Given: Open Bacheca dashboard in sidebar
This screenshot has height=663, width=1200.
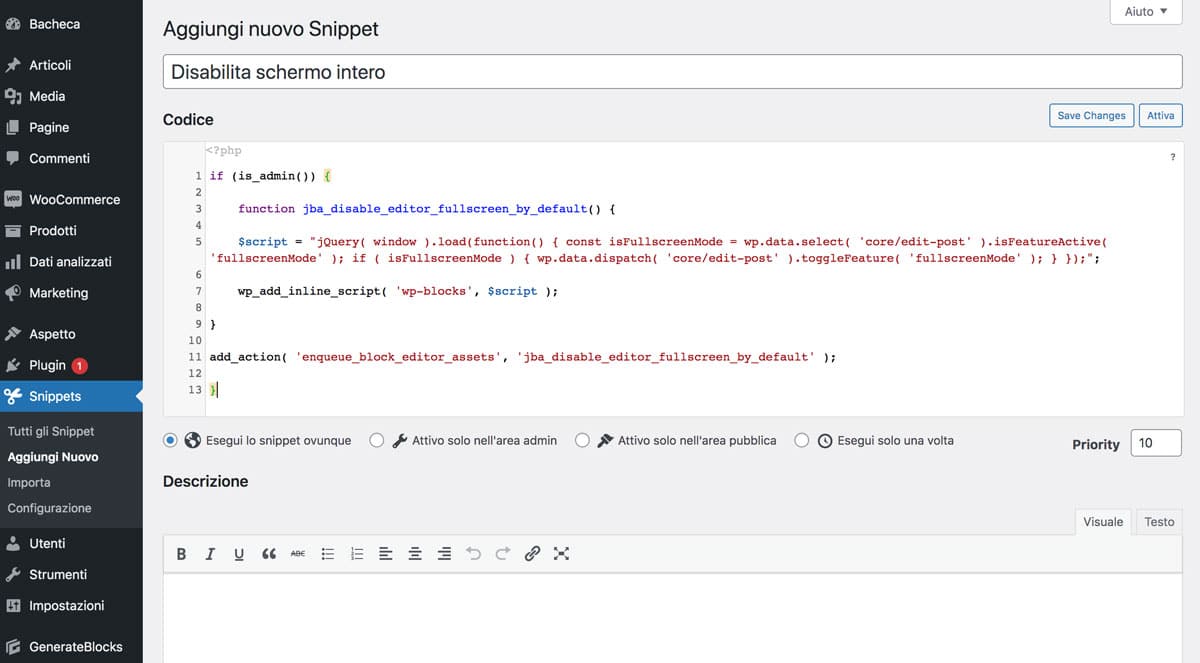Looking at the screenshot, I should (x=71, y=24).
